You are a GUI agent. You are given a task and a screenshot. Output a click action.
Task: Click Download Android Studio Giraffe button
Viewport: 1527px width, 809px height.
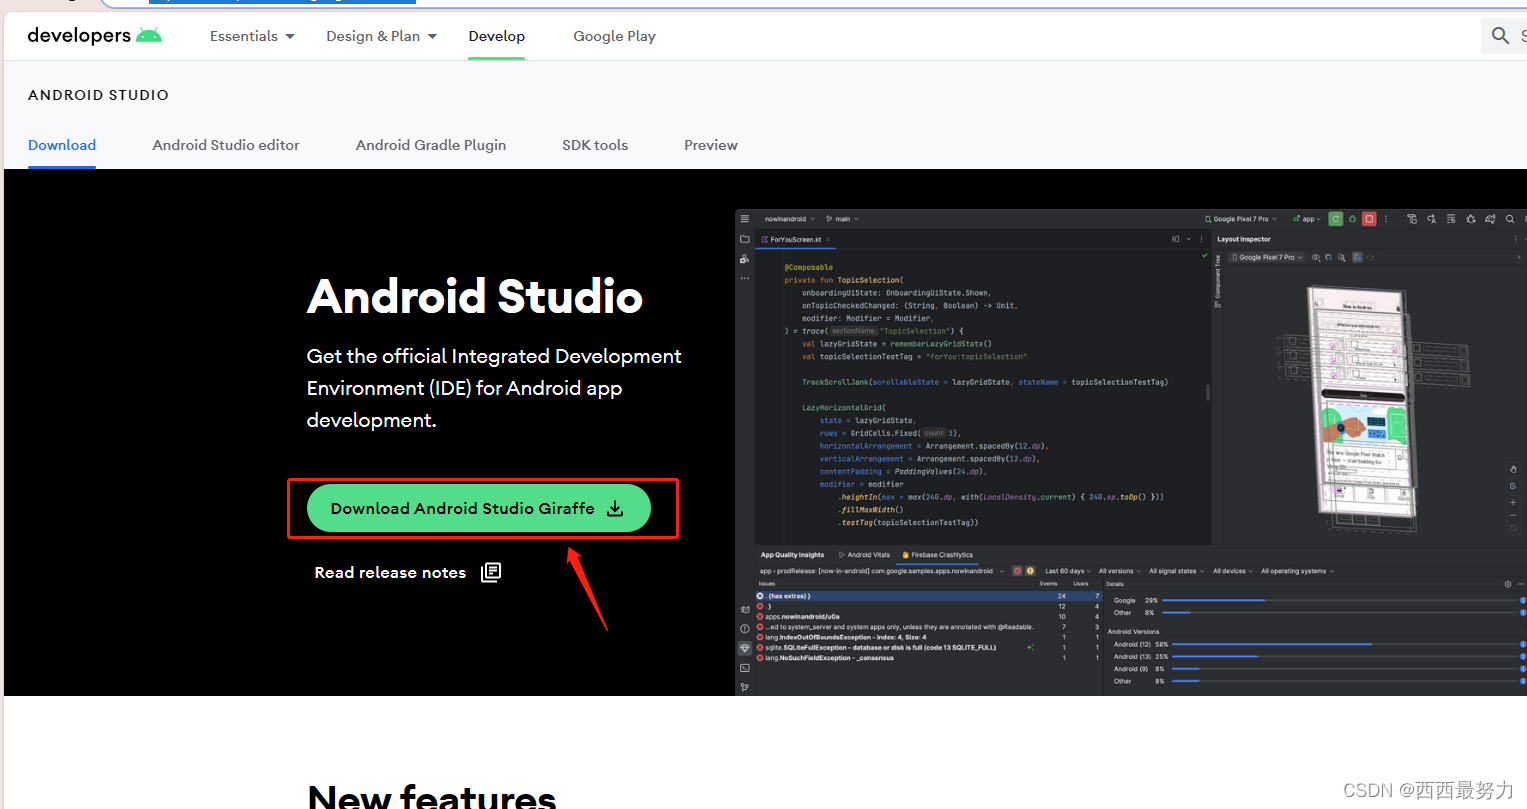click(x=479, y=508)
